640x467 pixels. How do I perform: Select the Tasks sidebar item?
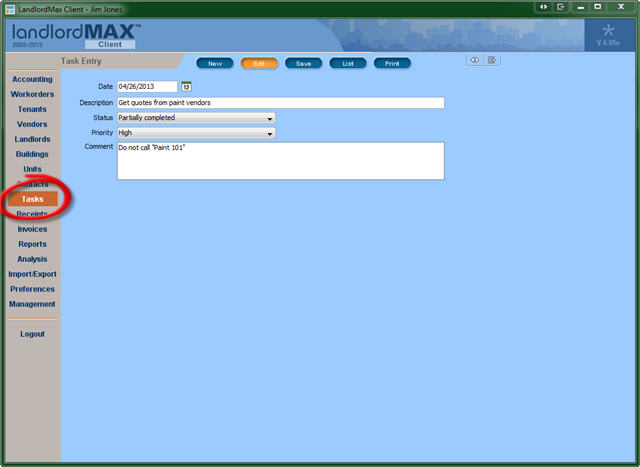(33, 199)
